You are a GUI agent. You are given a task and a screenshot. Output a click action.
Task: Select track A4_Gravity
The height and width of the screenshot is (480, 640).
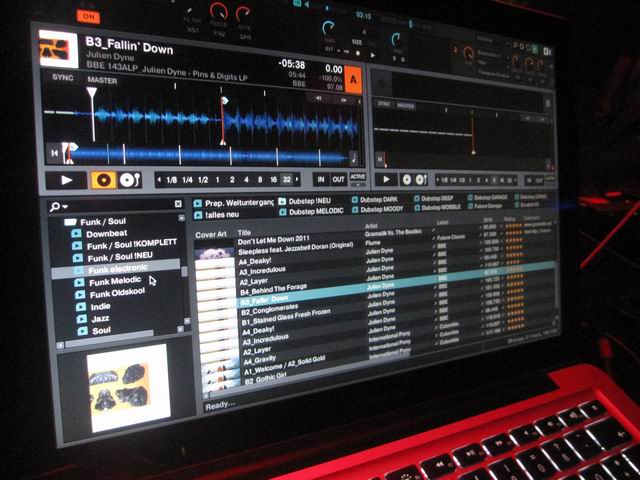click(x=260, y=361)
